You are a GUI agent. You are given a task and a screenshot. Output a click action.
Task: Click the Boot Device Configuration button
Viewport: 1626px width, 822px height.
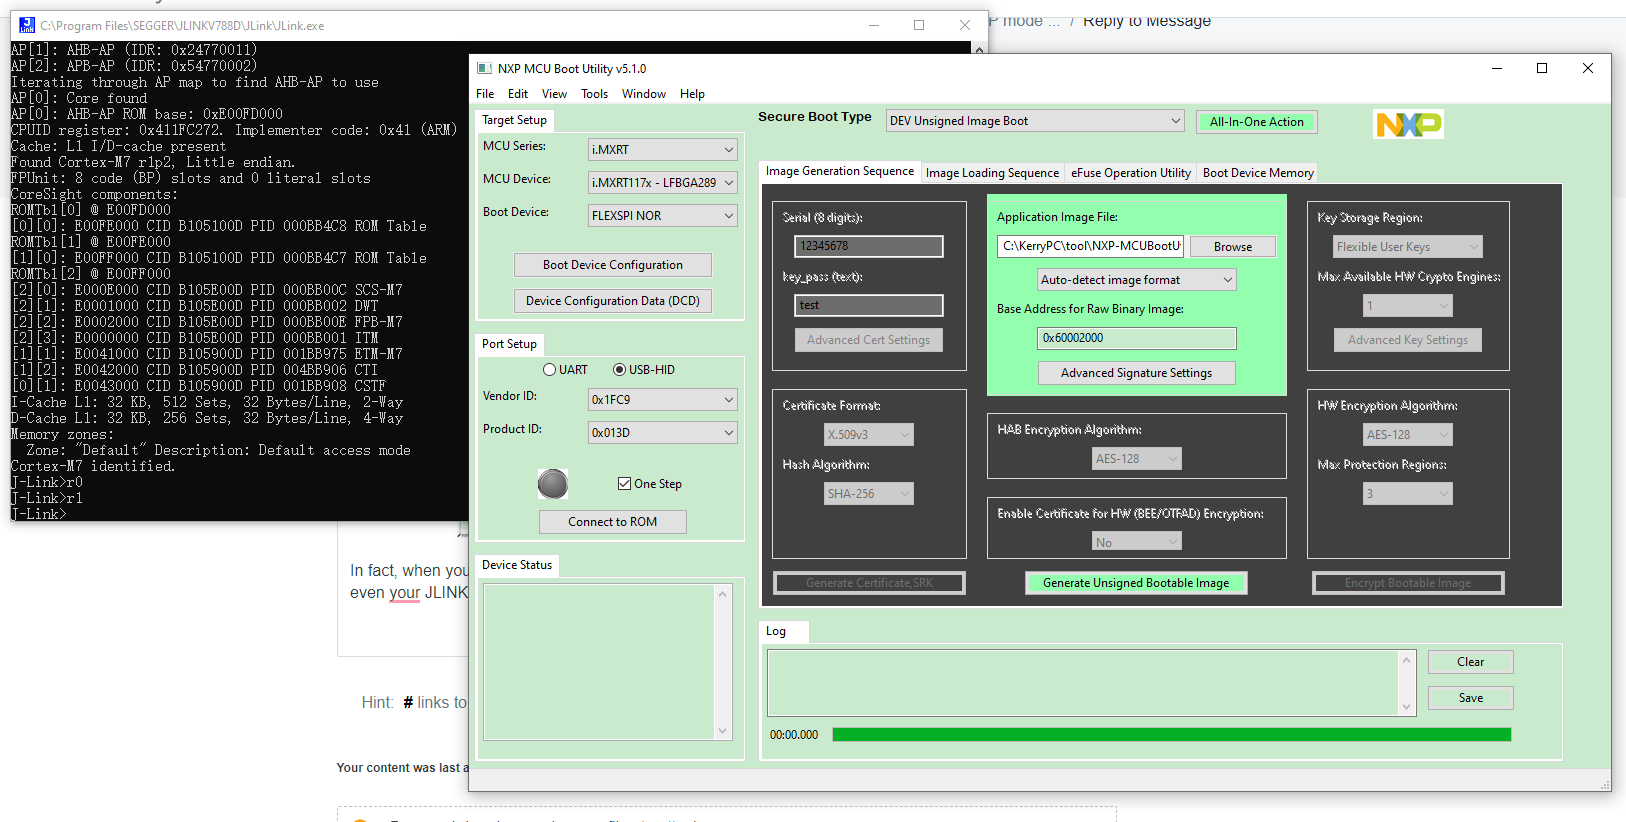pos(613,265)
